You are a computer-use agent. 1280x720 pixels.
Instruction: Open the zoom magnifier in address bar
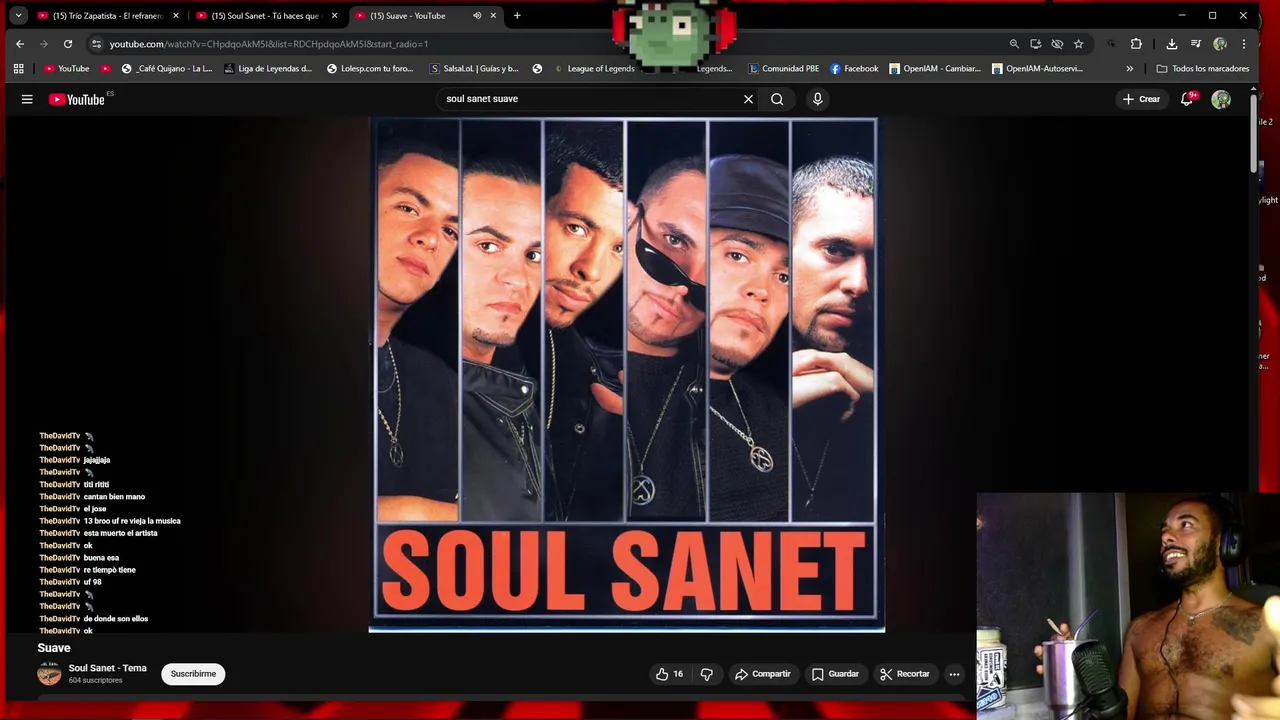coord(1014,44)
